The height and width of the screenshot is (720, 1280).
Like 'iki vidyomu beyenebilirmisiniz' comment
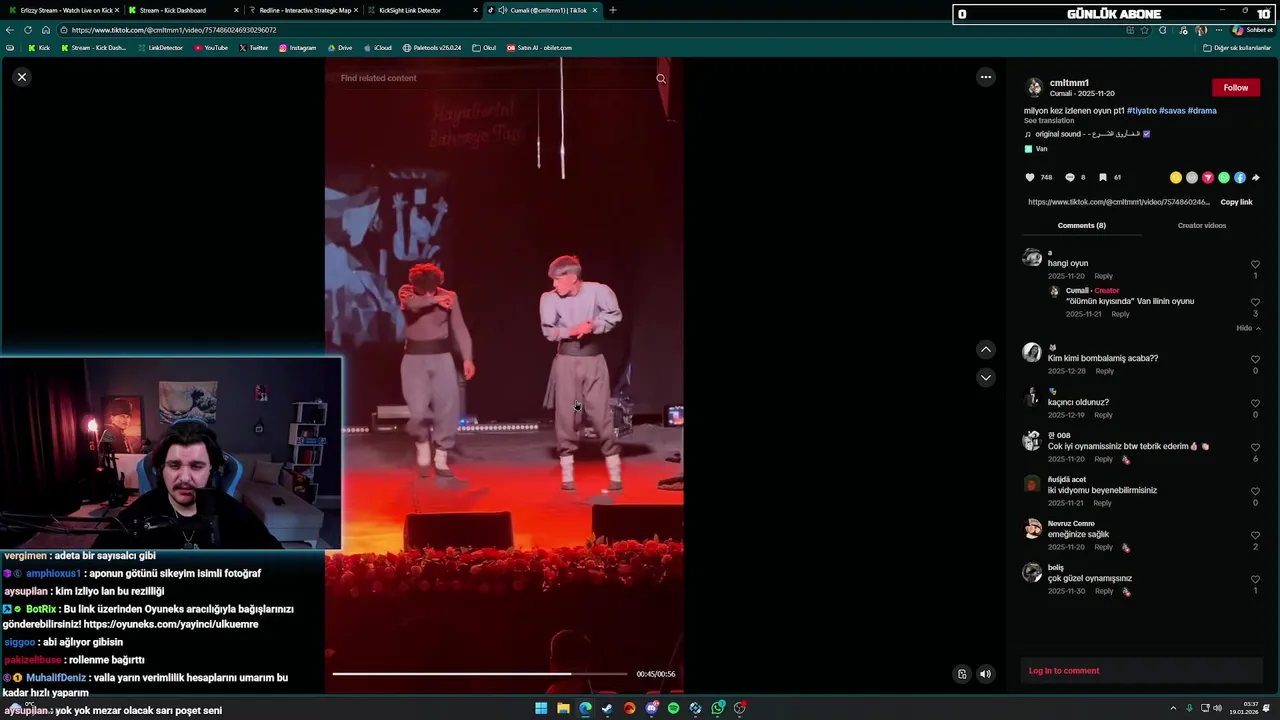pos(1255,491)
